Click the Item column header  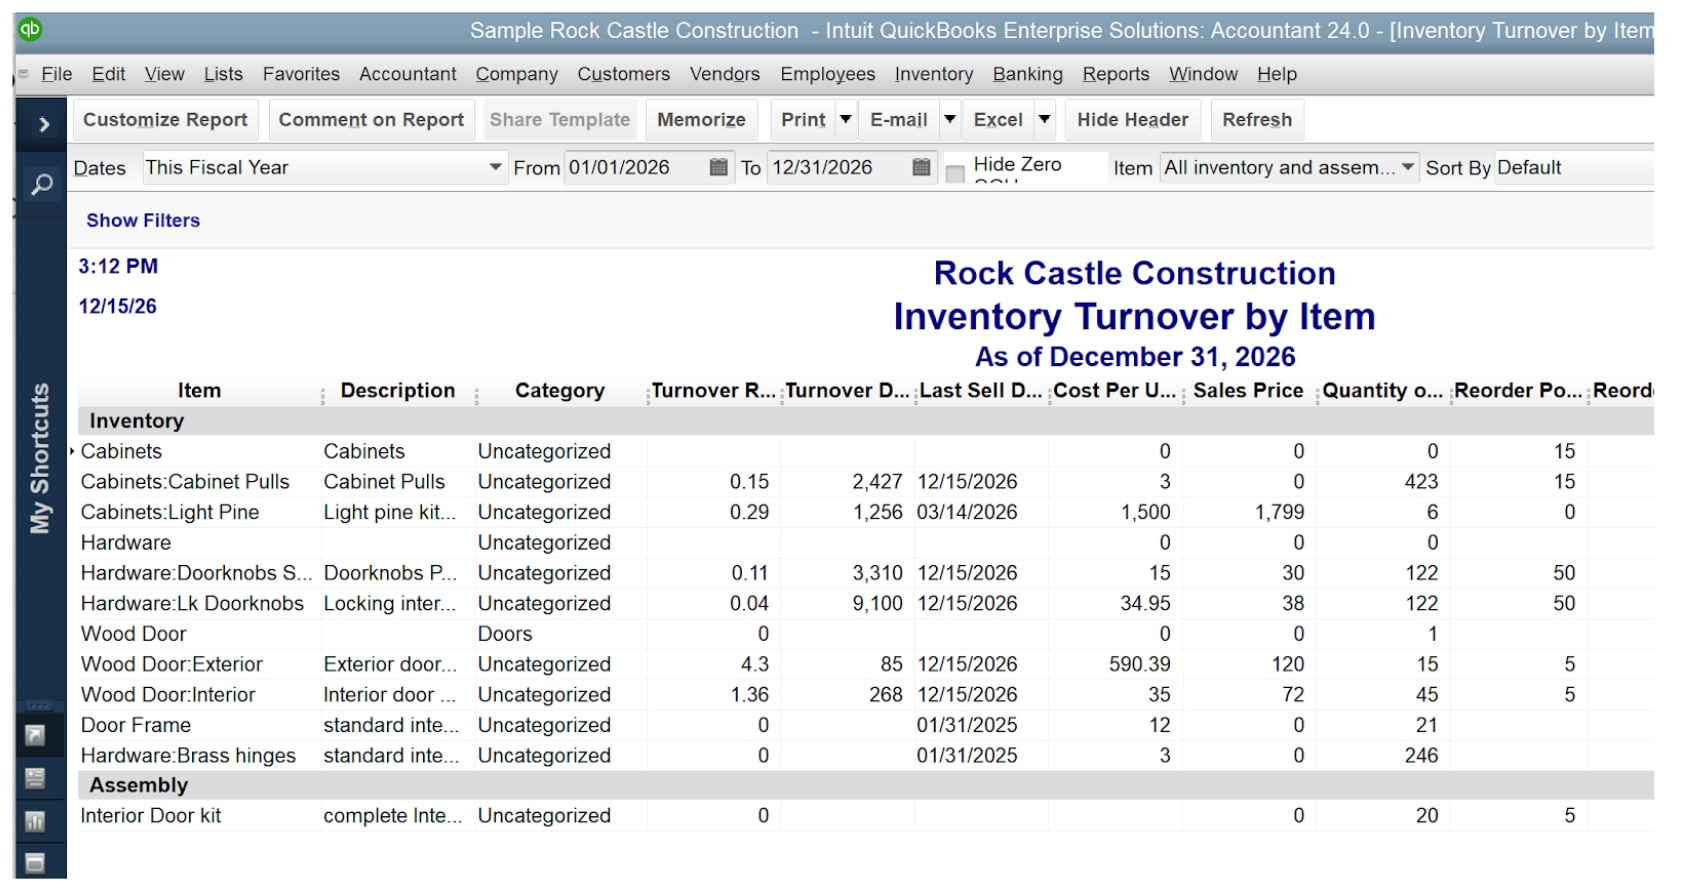pyautogui.click(x=199, y=390)
